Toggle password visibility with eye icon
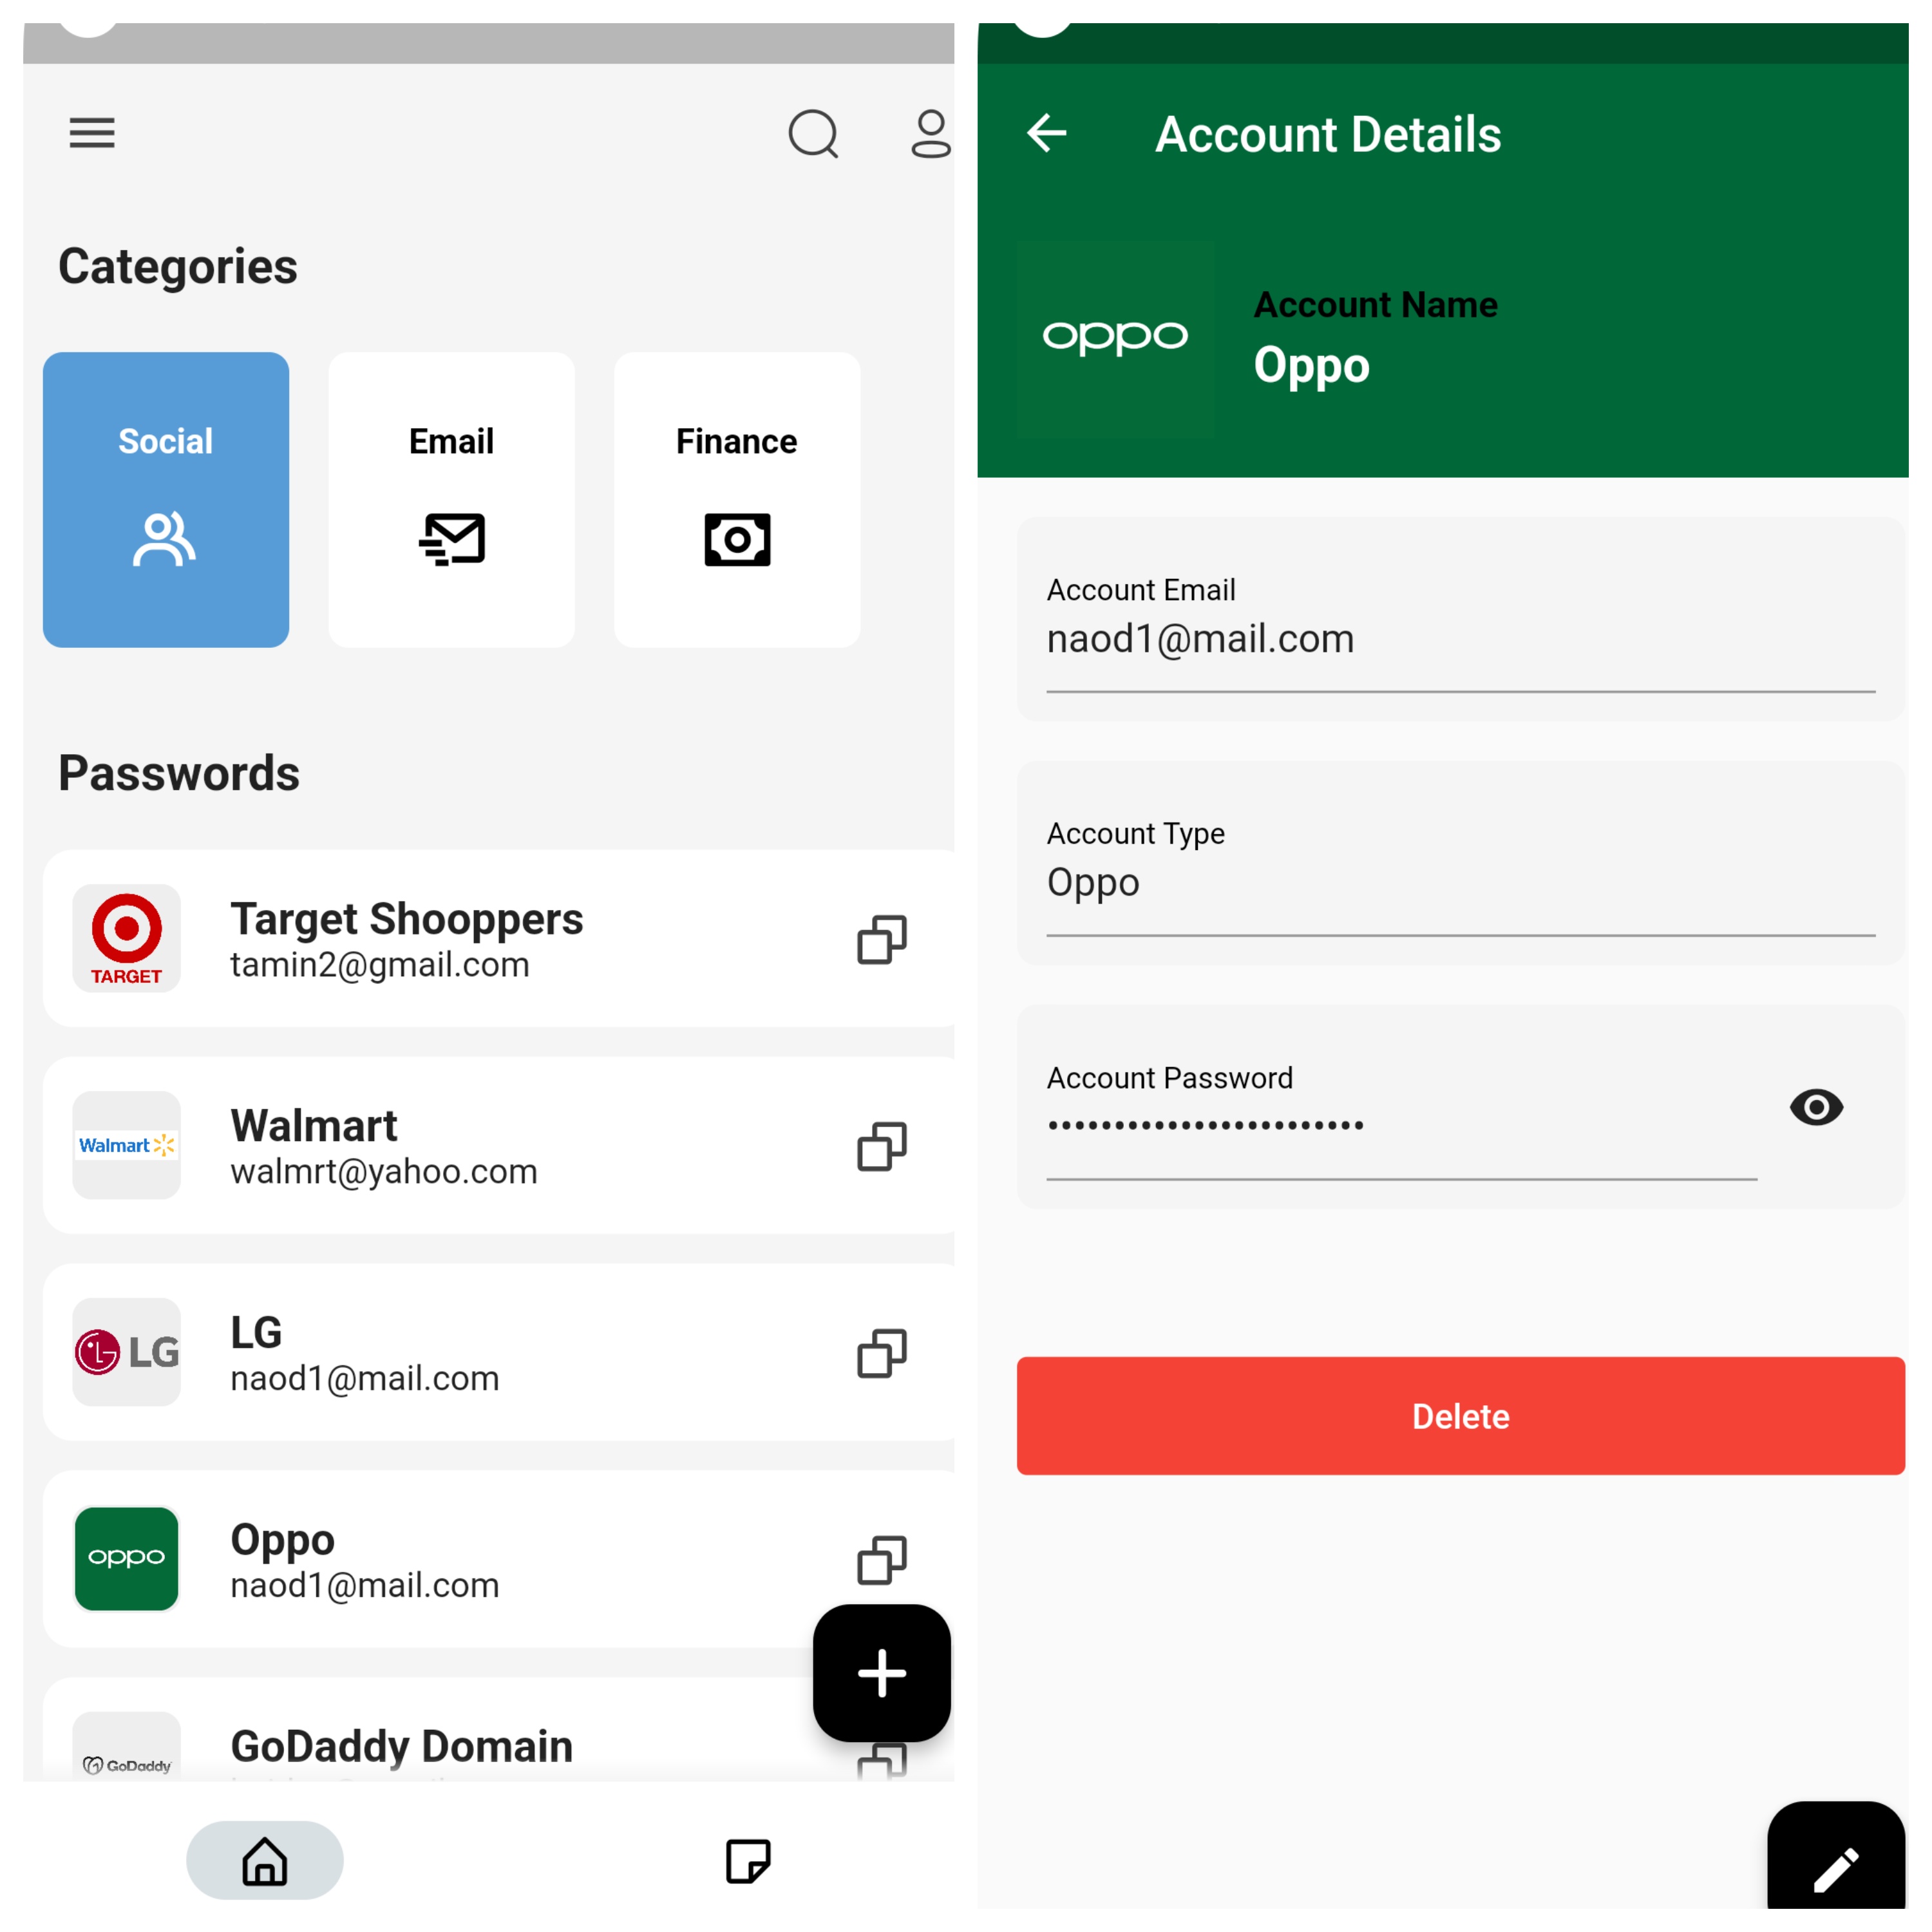This screenshot has height=1932, width=1932. tap(1819, 1106)
